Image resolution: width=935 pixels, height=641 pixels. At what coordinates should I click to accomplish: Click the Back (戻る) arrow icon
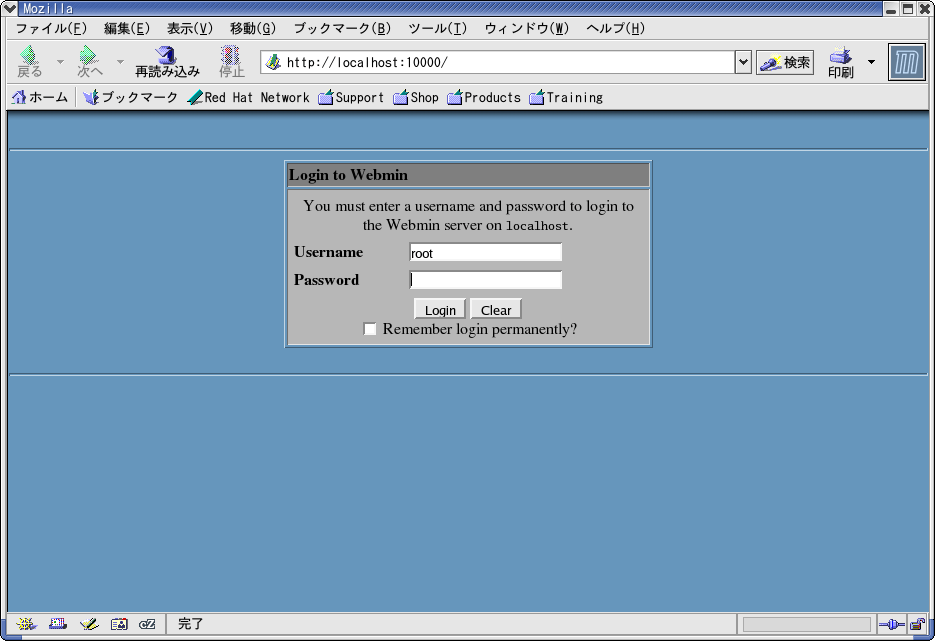click(29, 55)
